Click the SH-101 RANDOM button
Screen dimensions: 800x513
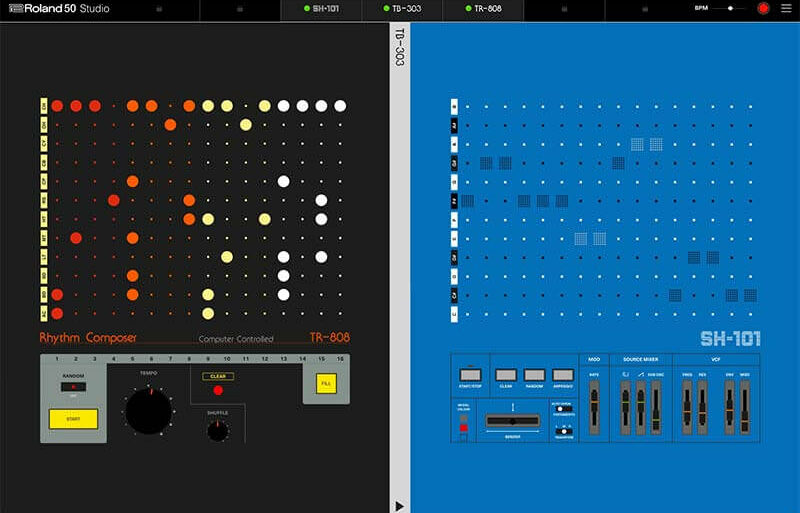534,375
